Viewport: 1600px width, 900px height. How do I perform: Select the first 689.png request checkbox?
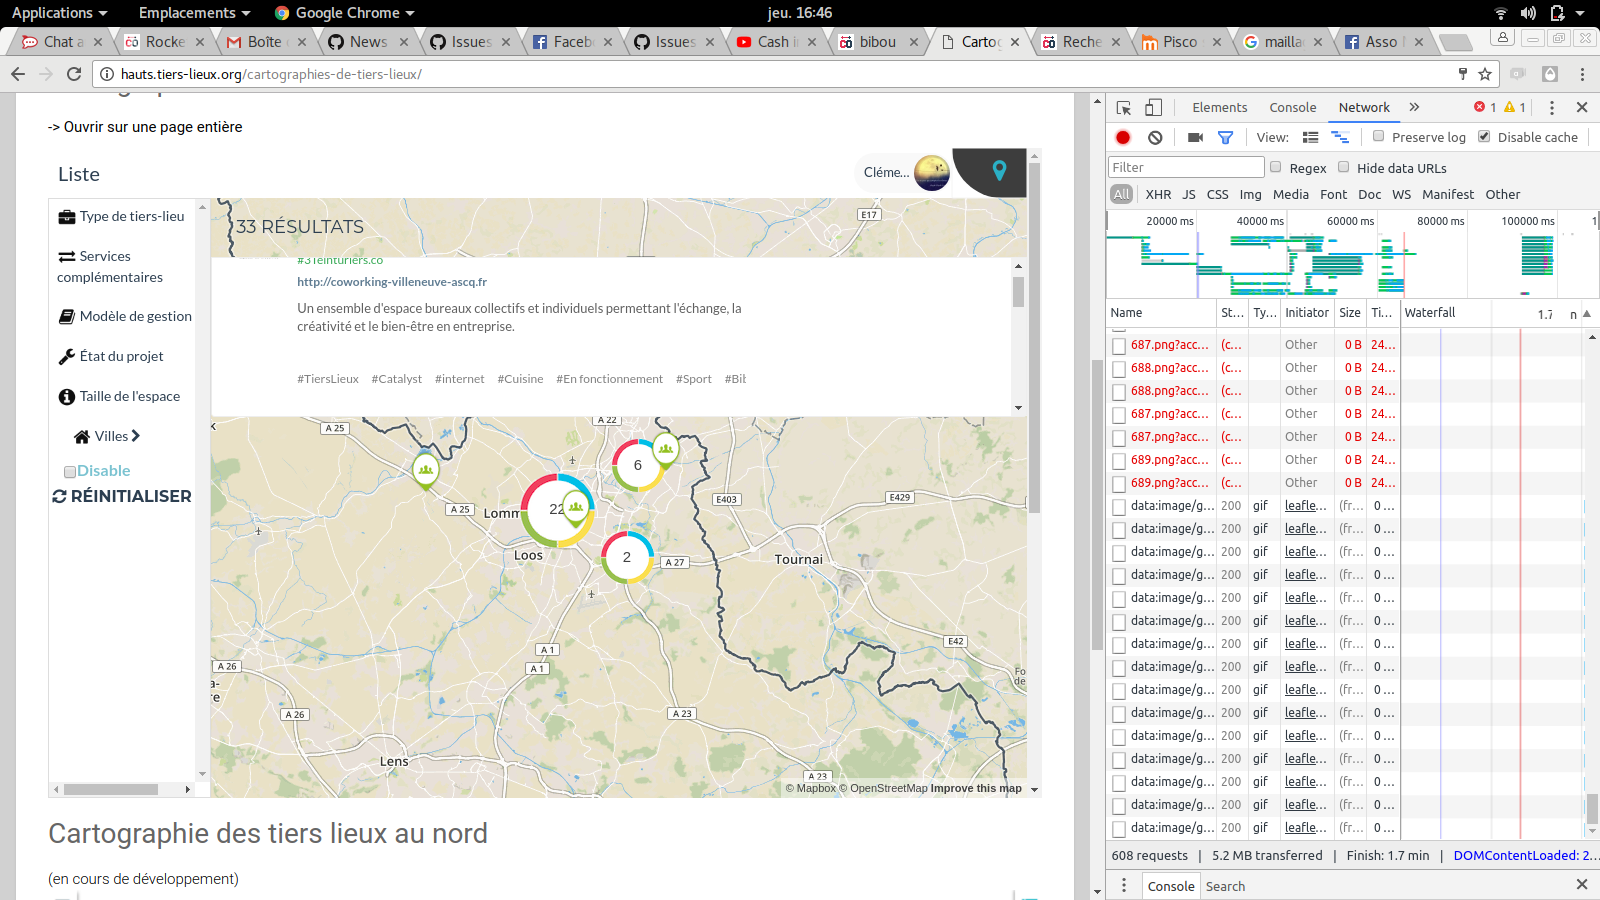[1119, 461]
